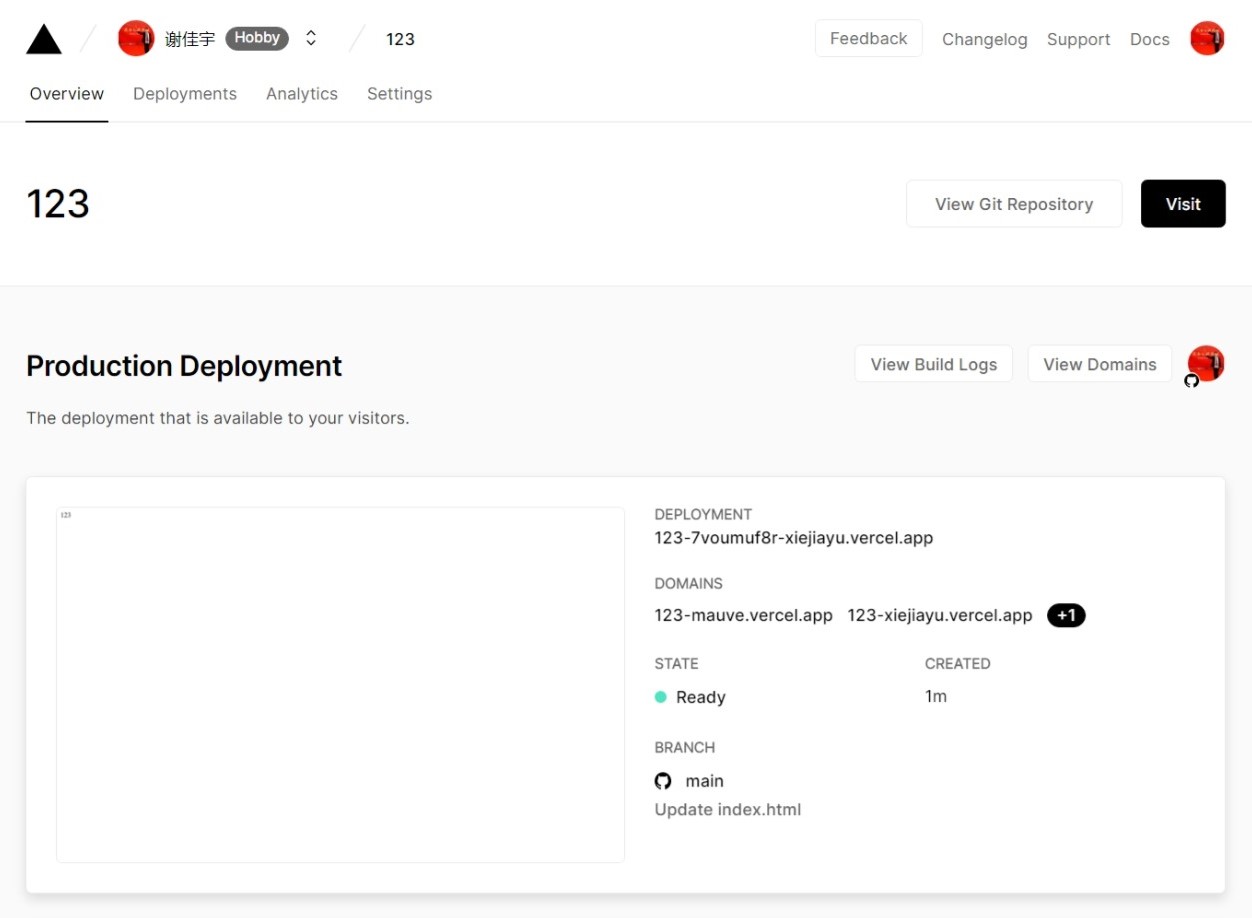This screenshot has height=918, width=1252.
Task: Click the green Ready status dot
Action: [x=660, y=697]
